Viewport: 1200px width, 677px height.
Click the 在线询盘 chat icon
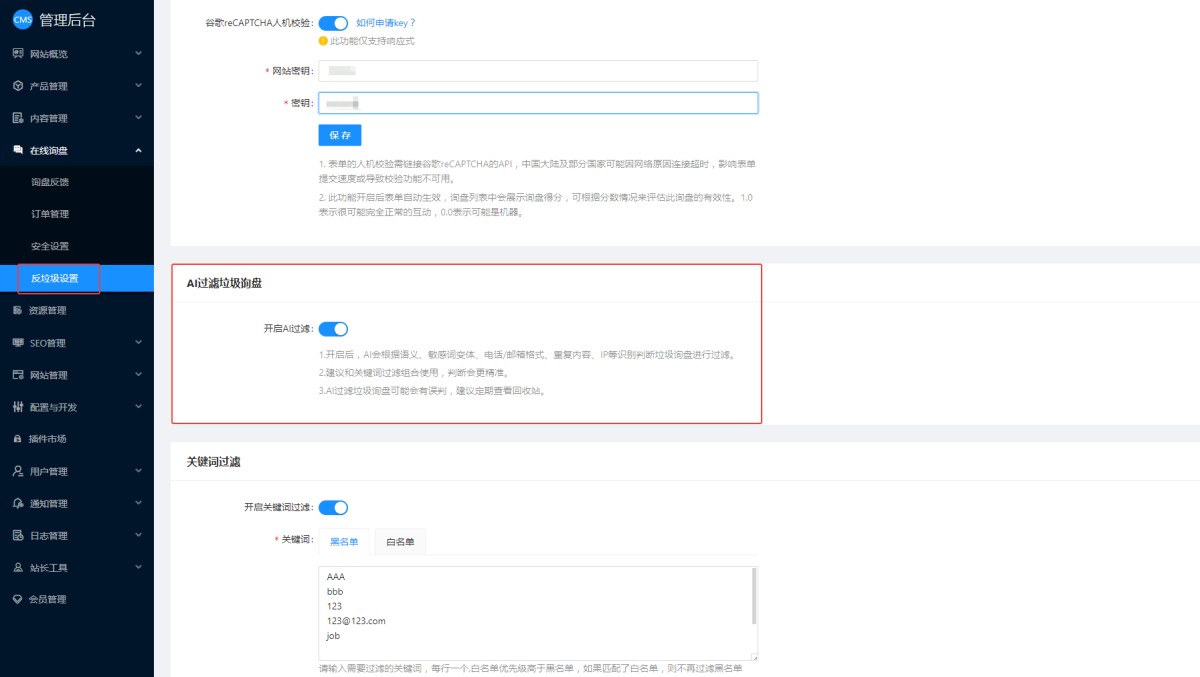point(18,150)
